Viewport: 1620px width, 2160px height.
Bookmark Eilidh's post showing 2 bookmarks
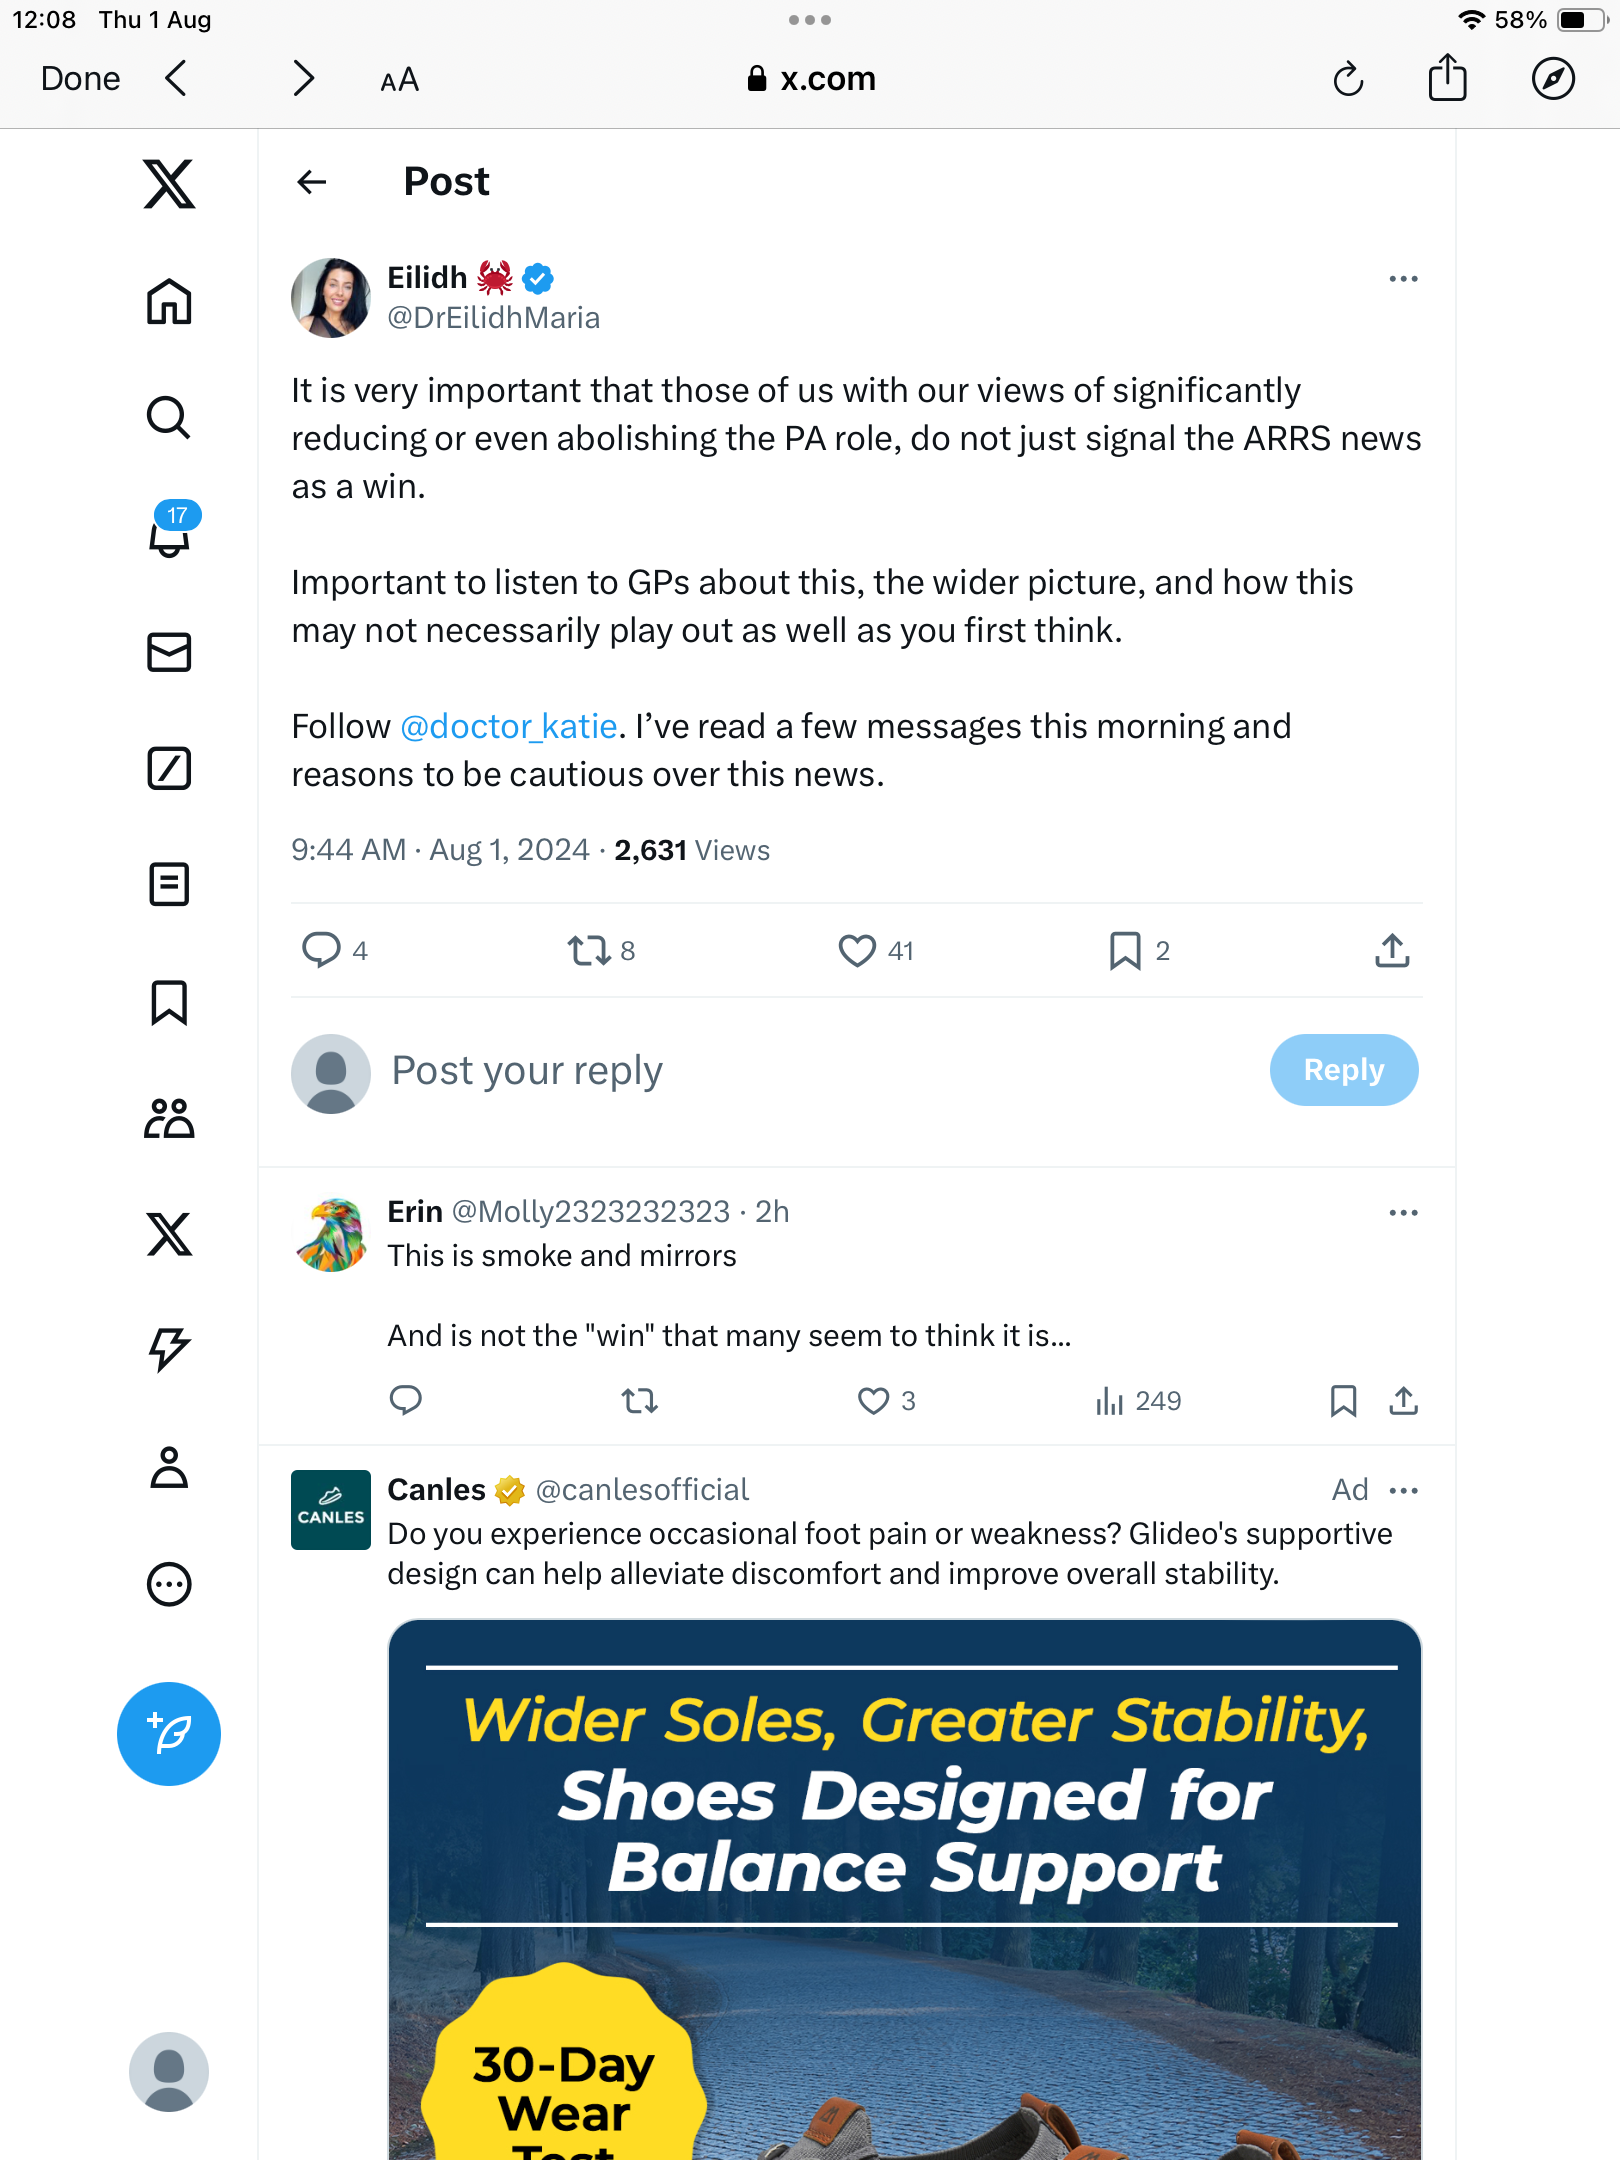coord(1125,950)
